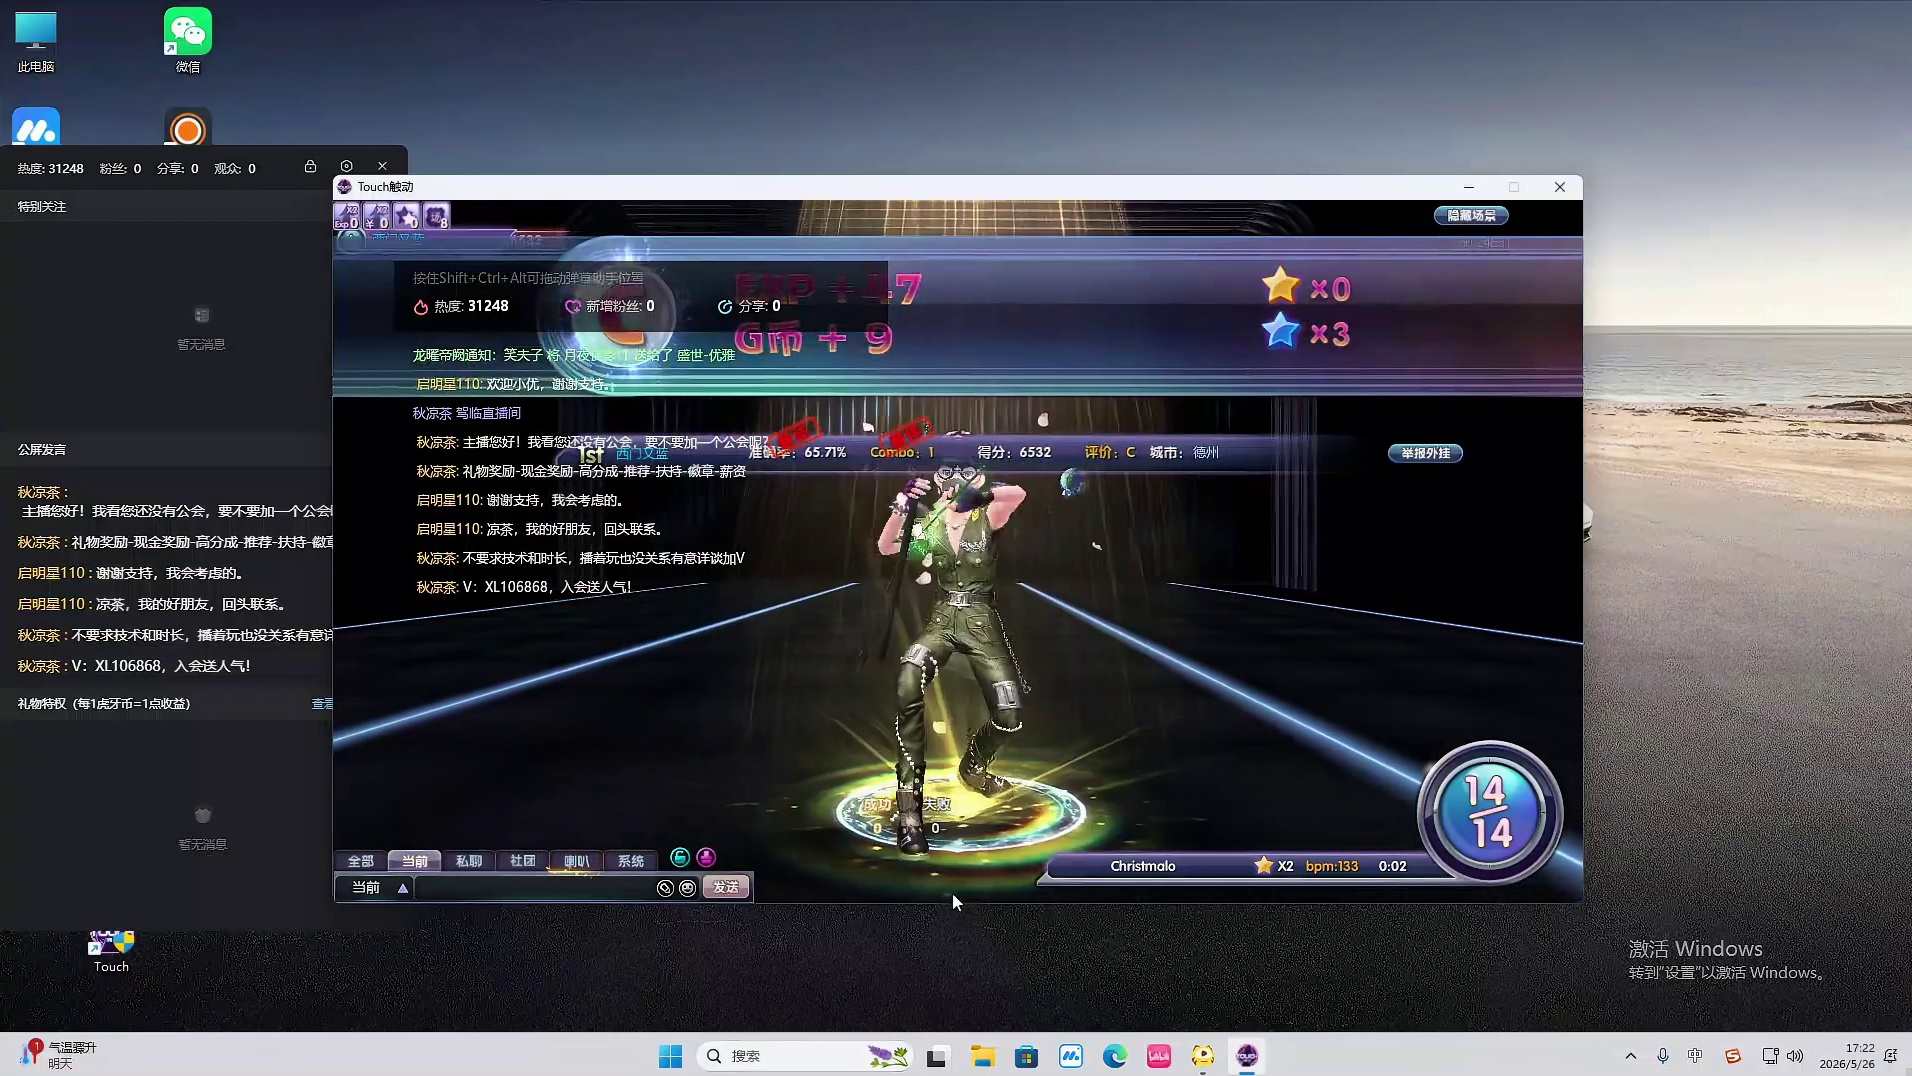Open the volume tray icon
The height and width of the screenshot is (1076, 1912).
pos(1796,1056)
